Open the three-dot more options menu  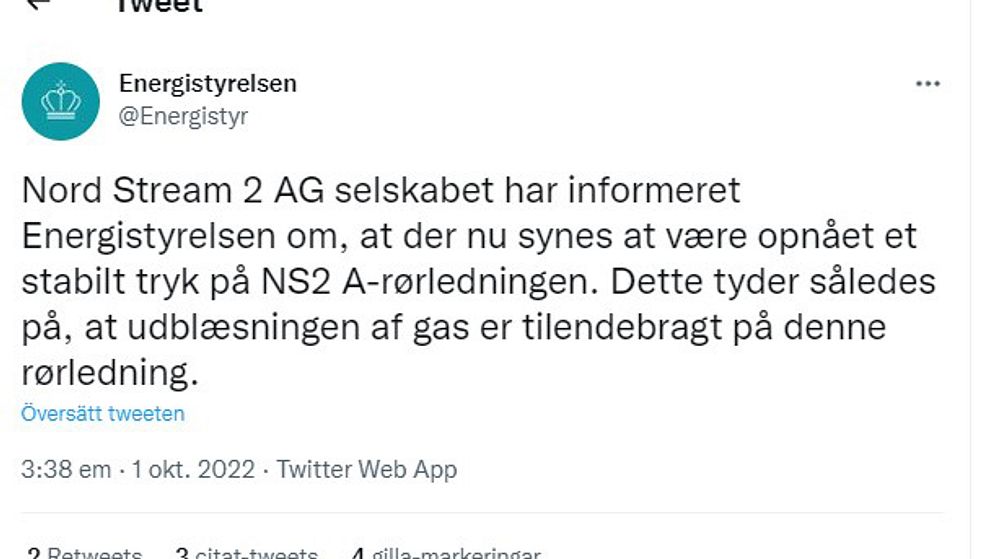tap(928, 85)
